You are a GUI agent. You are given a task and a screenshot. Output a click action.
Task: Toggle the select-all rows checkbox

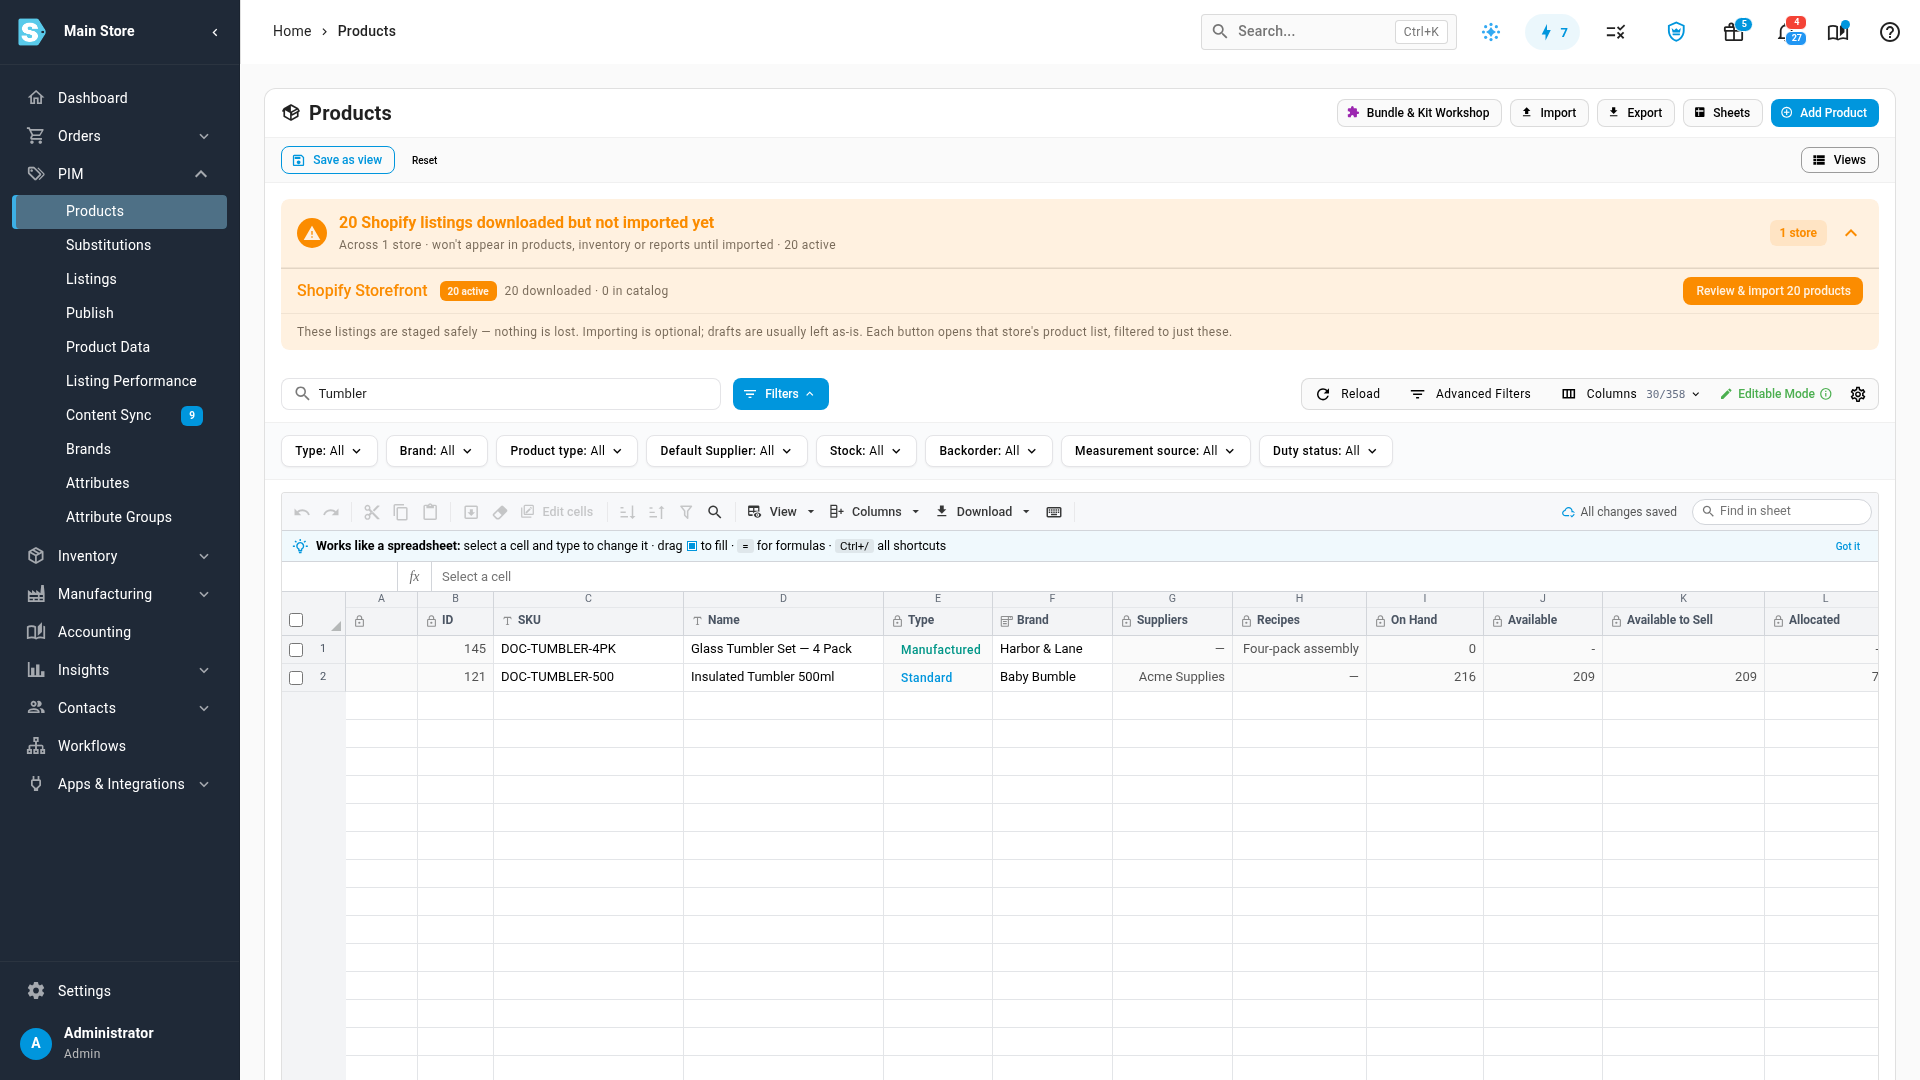pos(296,620)
